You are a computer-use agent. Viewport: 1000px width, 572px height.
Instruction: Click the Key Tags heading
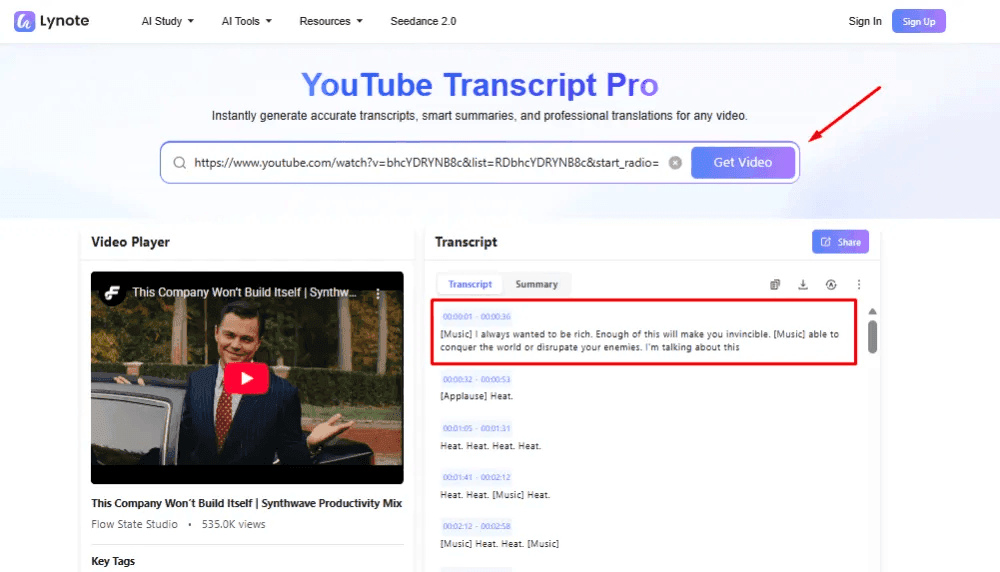[x=113, y=561]
